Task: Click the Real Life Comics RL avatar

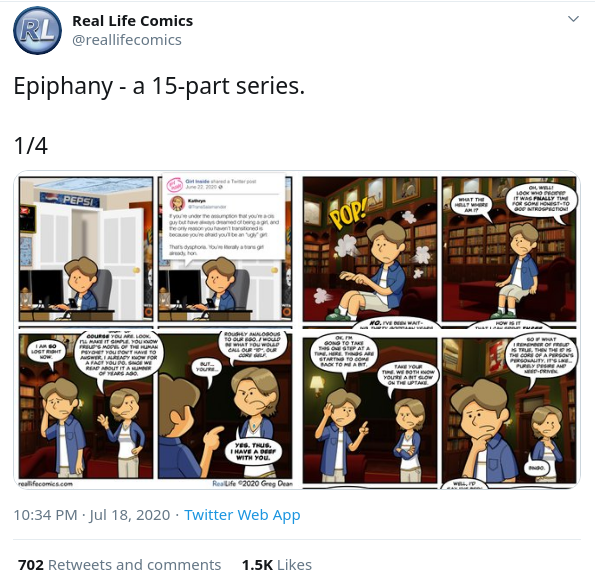Action: 37,30
